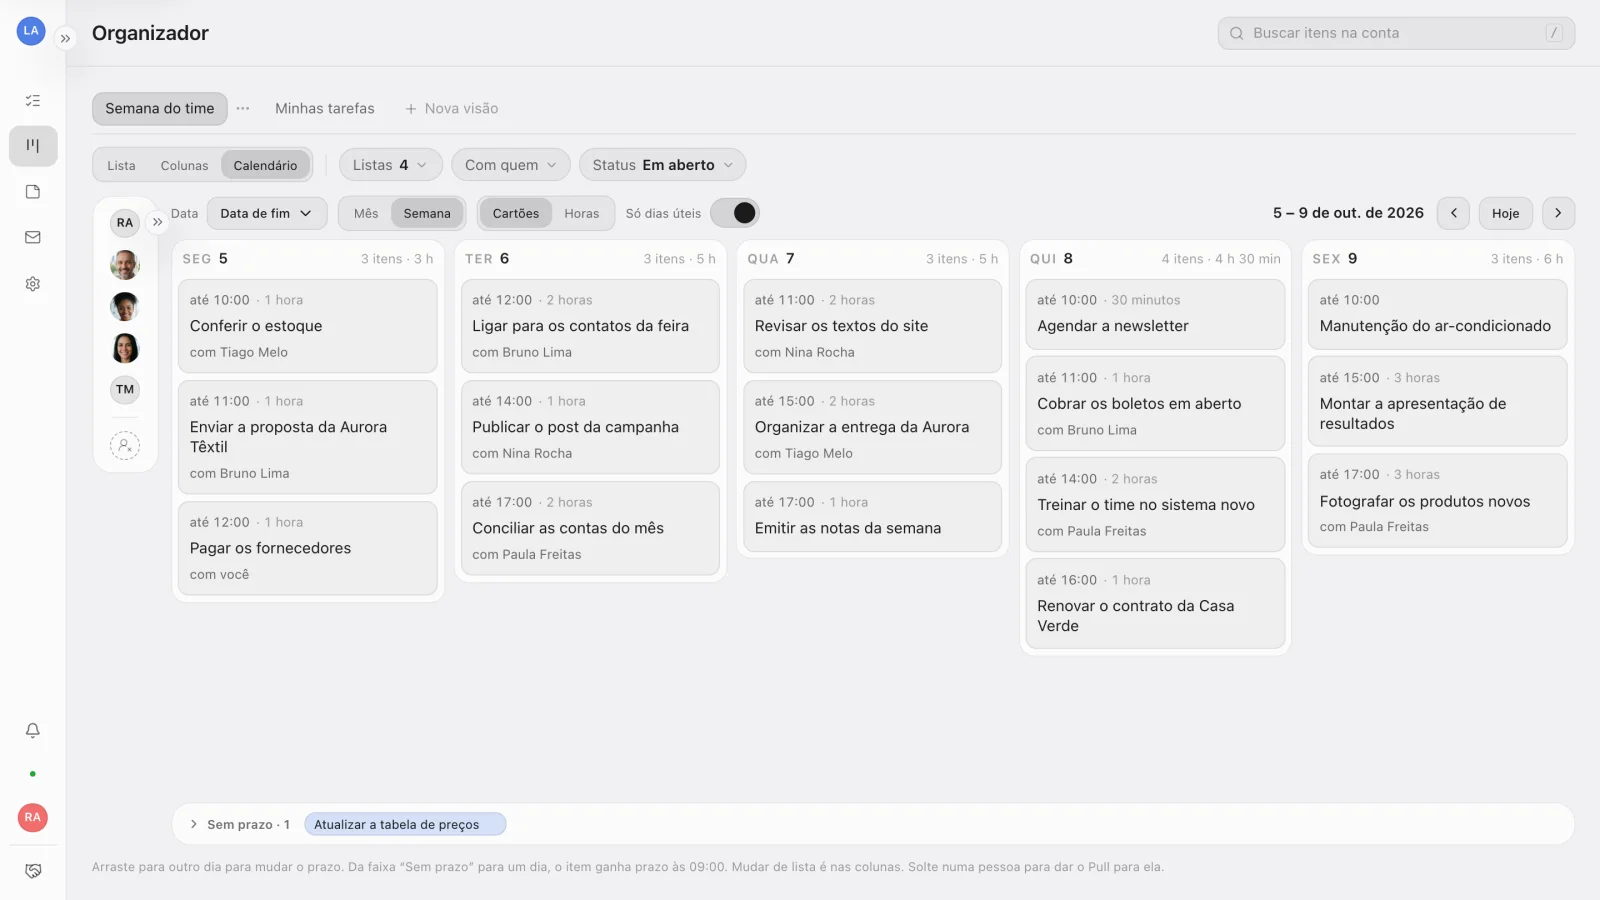Select the Mês range option

coord(366,213)
